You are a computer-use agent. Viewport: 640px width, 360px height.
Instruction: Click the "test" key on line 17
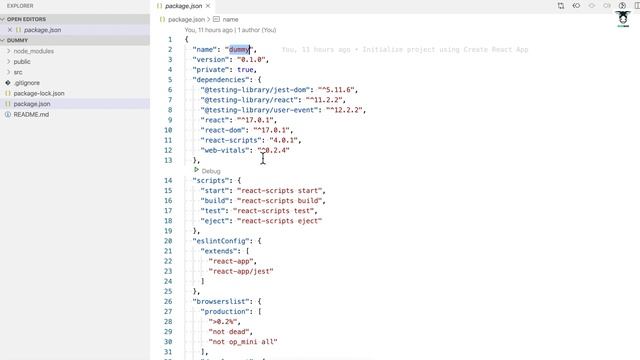212,211
